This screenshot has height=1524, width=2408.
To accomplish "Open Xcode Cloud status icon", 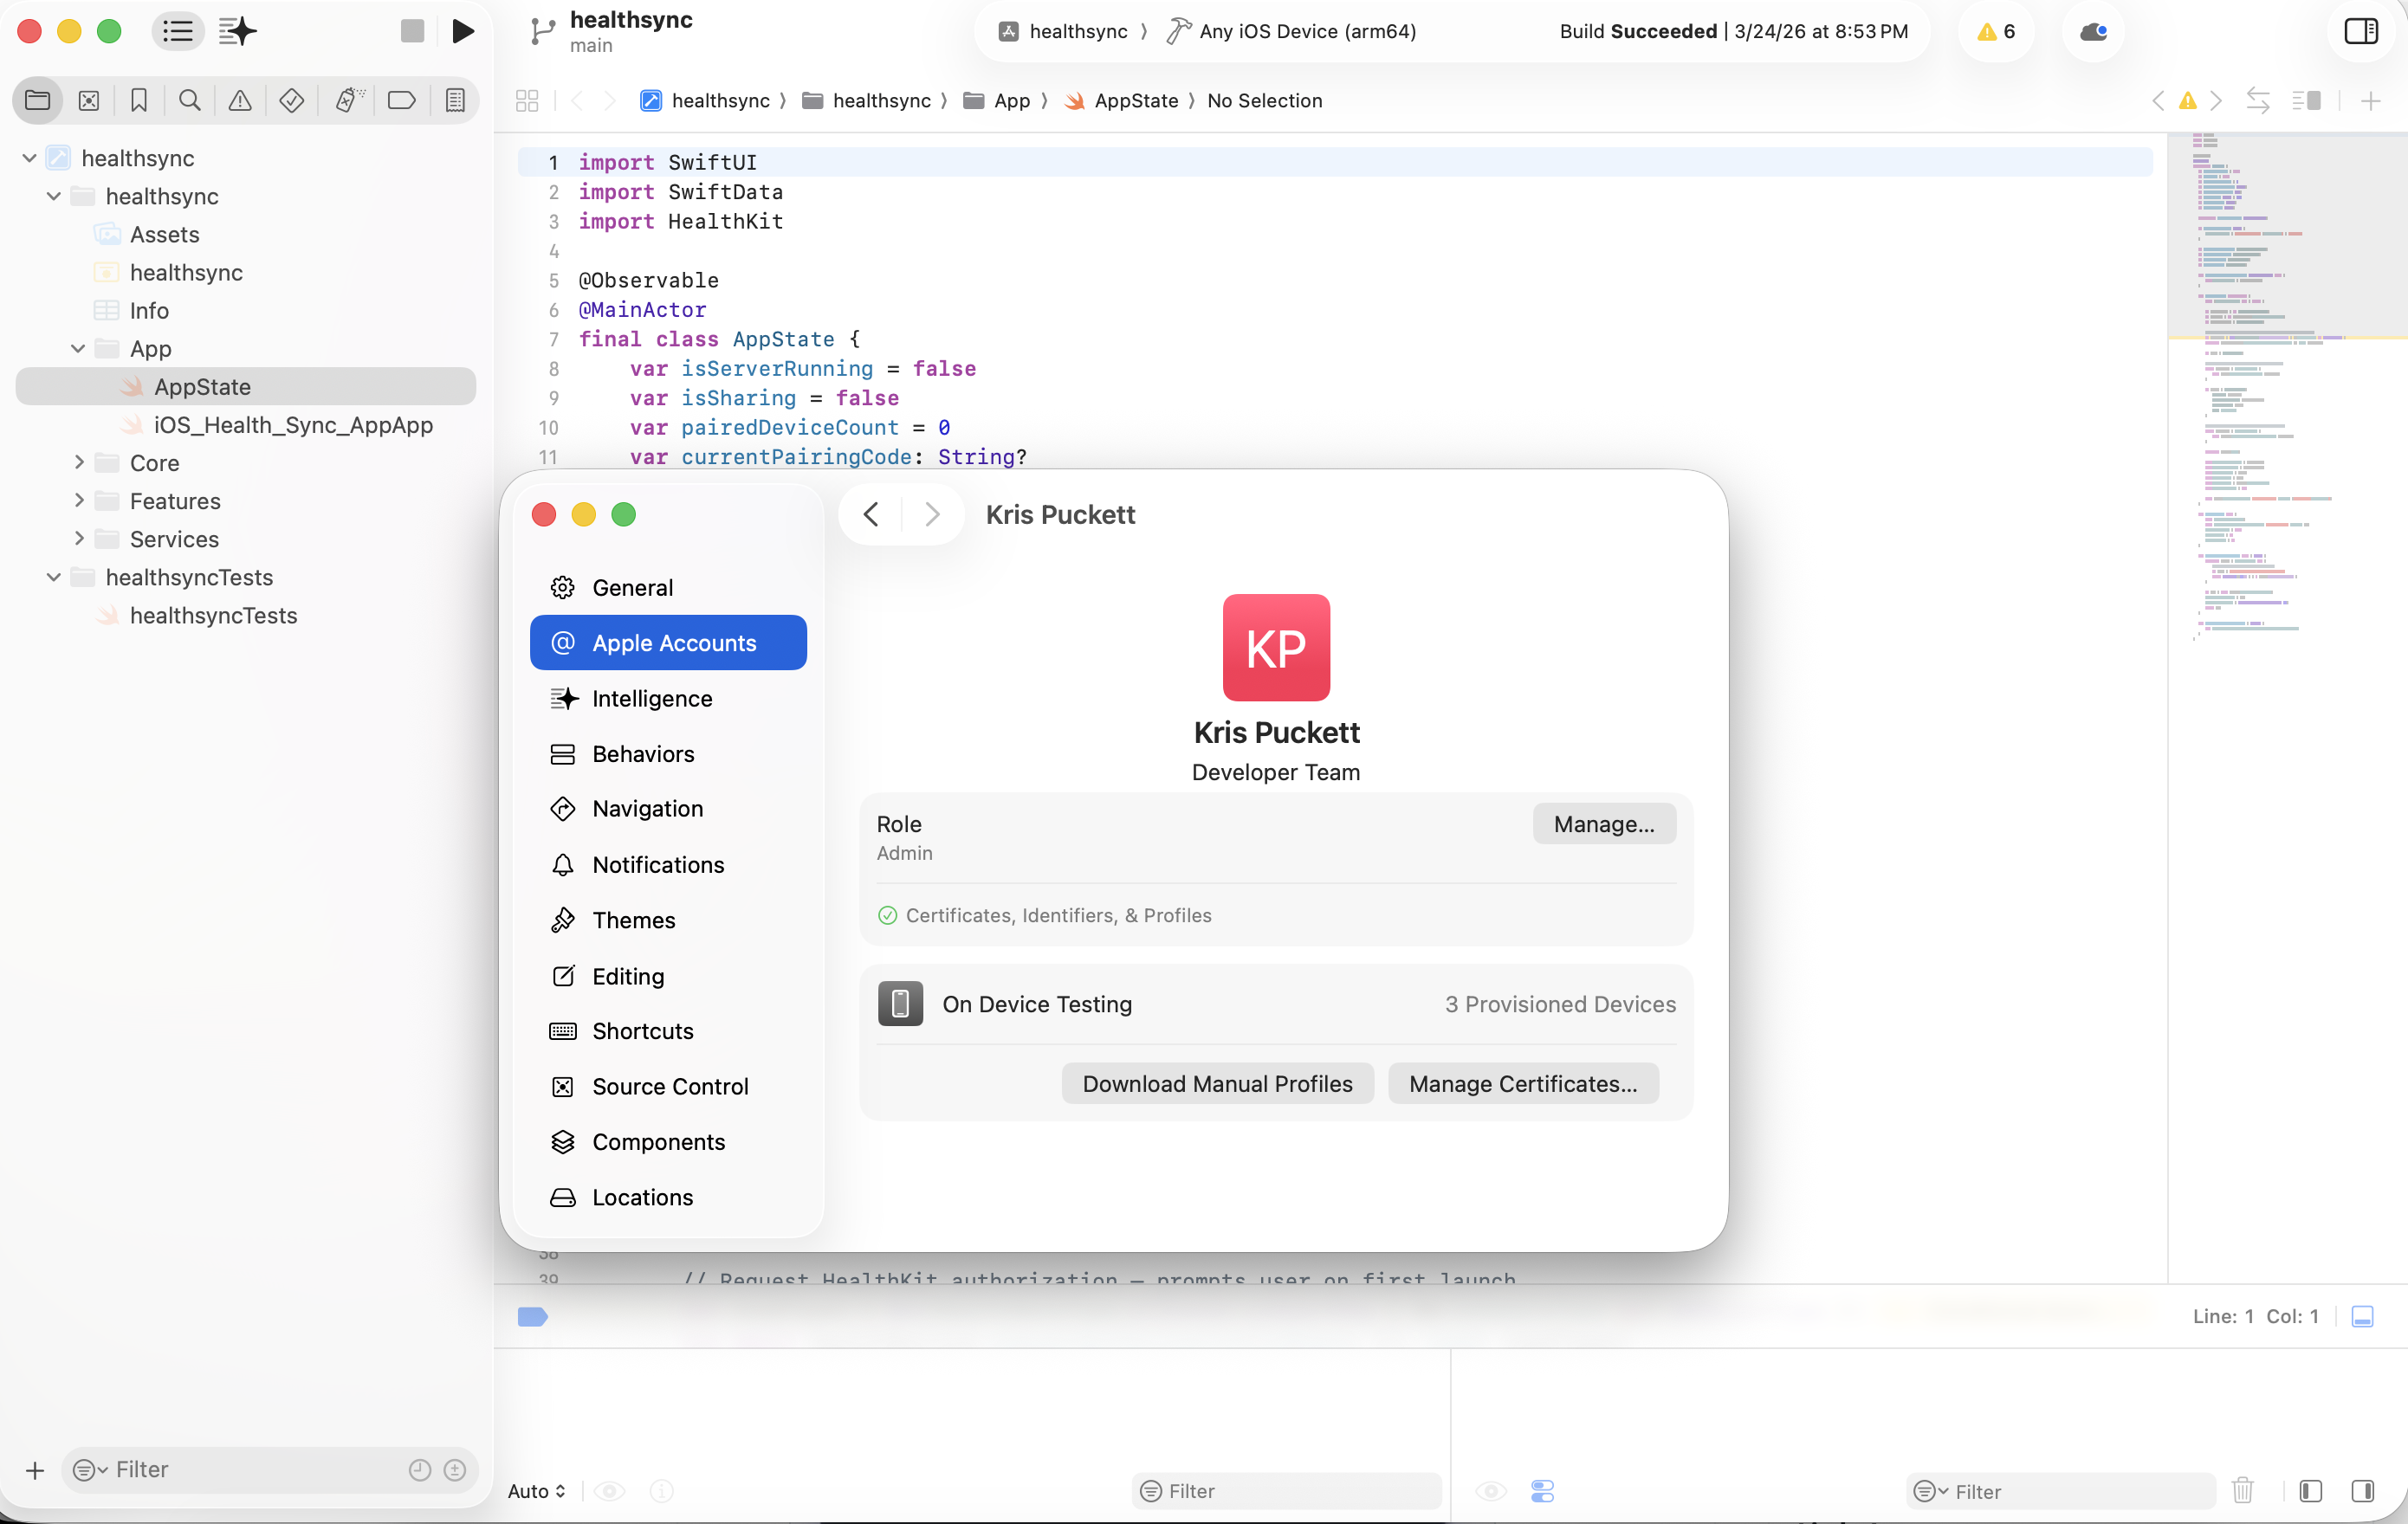I will [2093, 31].
